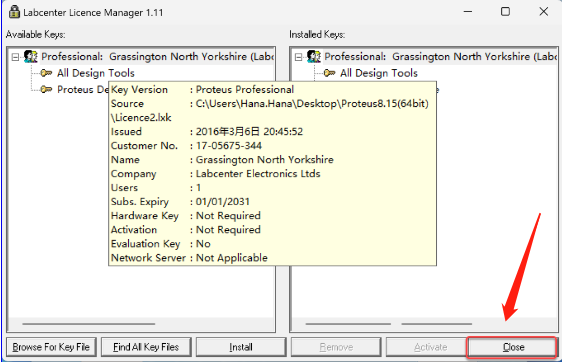Click the Labcenter Licence Manager padlock icon
This screenshot has height=362, width=562.
[x=14, y=11]
